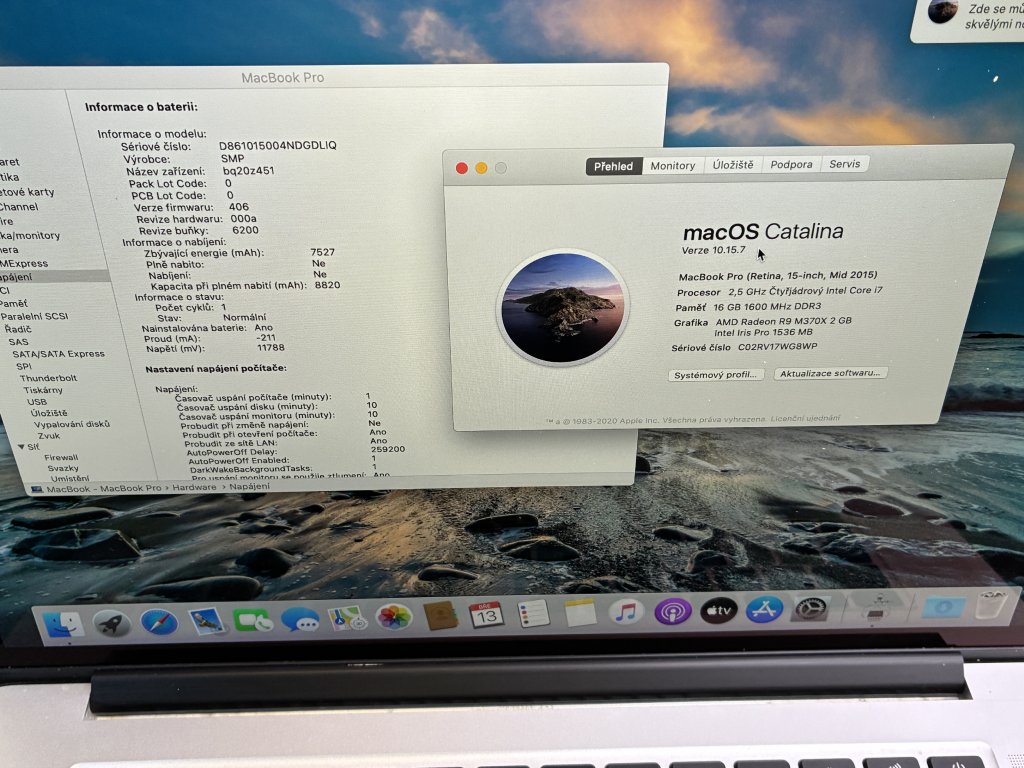1024x768 pixels.
Task: Open Notes yellow pad in Dock
Action: click(x=580, y=613)
